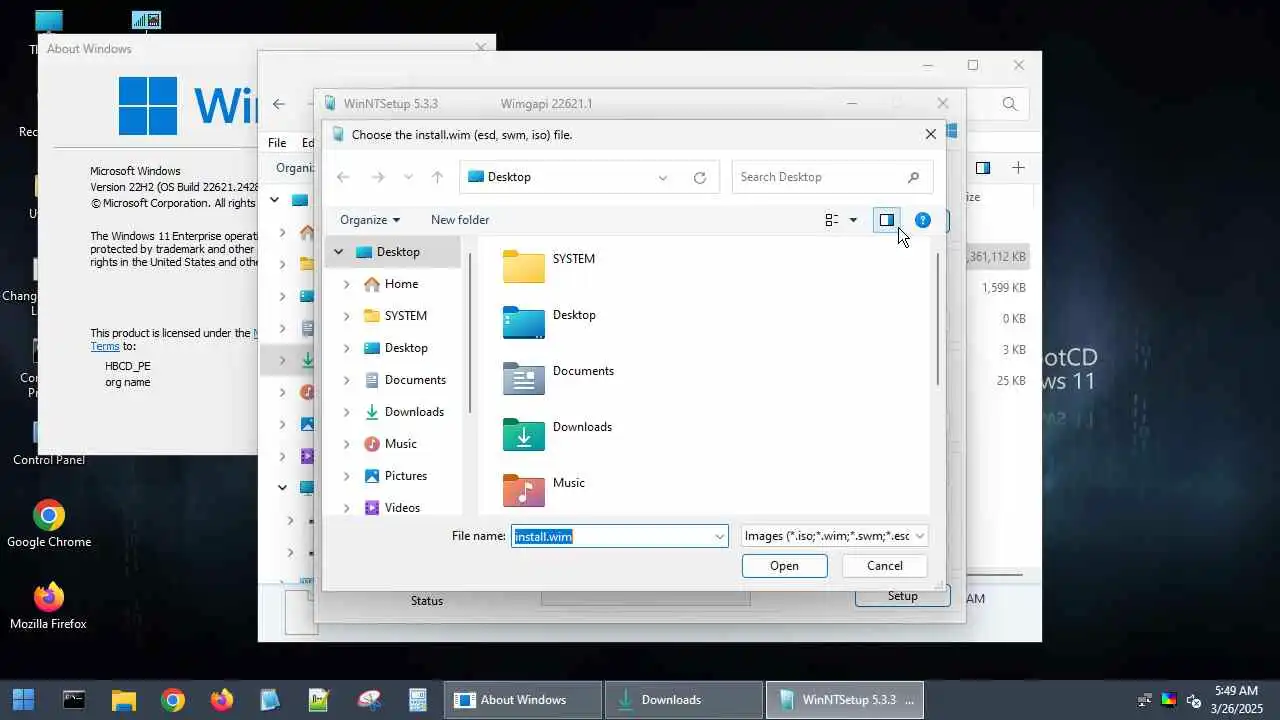Click the change view icon

(x=831, y=220)
